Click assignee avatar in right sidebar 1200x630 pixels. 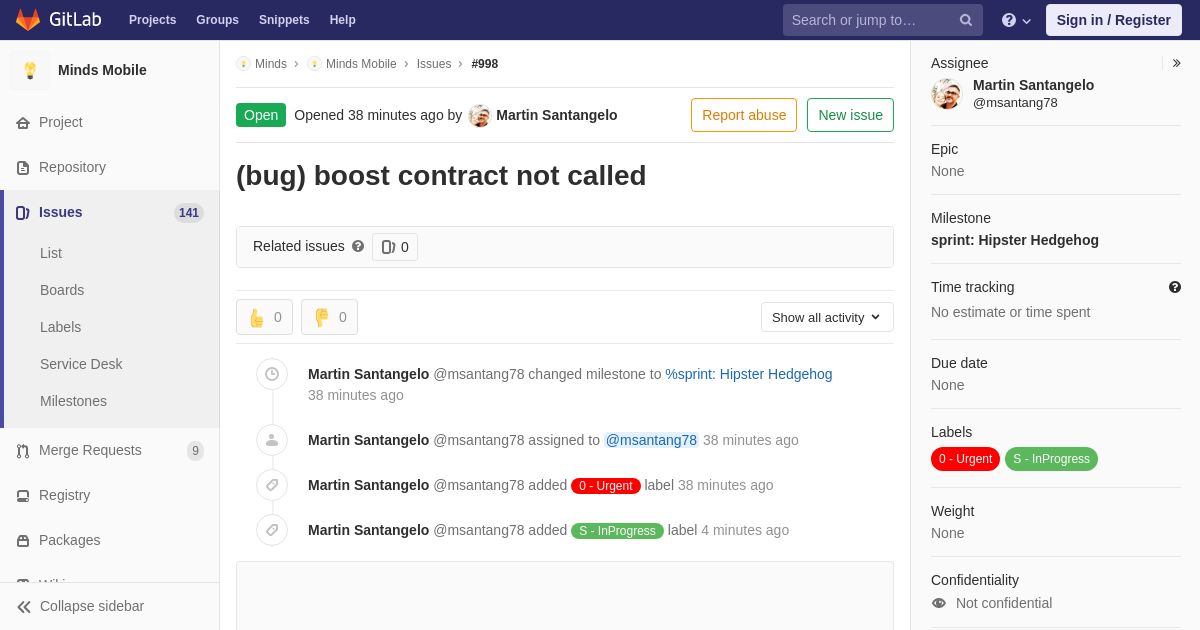[x=946, y=94]
